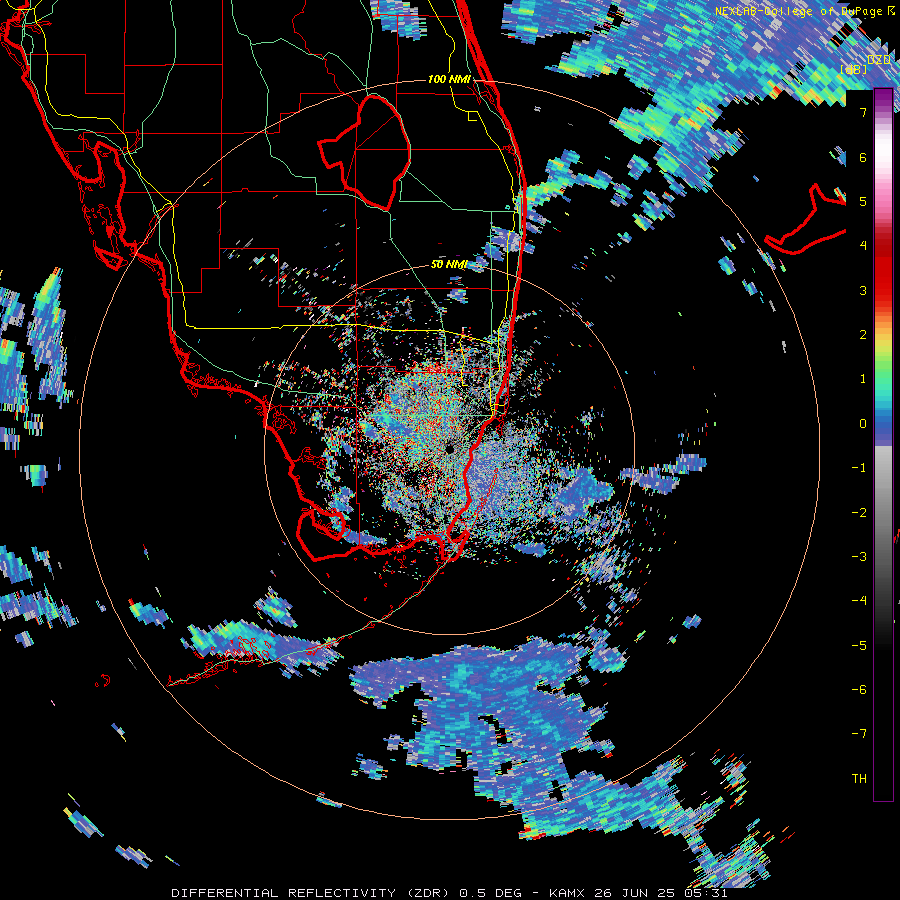Viewport: 900px width, 900px height.
Task: Click the NEXLAB-College of DuPage label
Action: click(x=807, y=11)
